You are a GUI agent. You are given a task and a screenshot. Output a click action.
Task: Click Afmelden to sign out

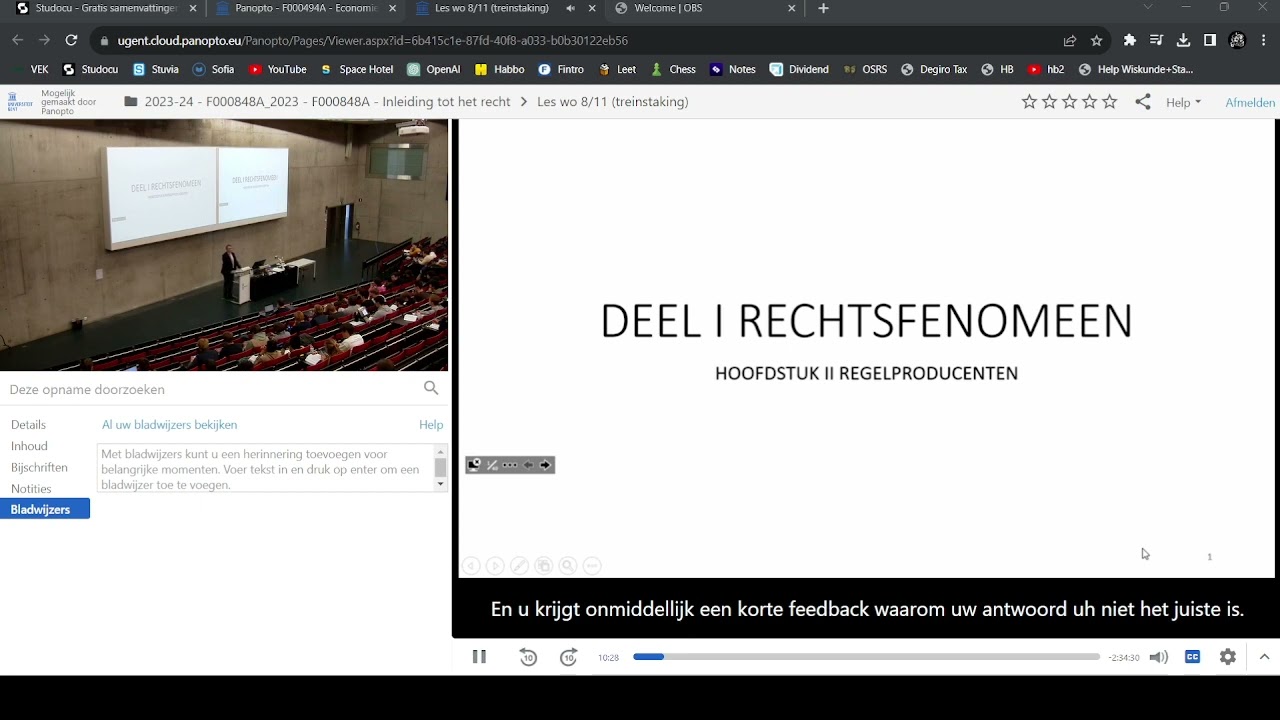tap(1250, 102)
